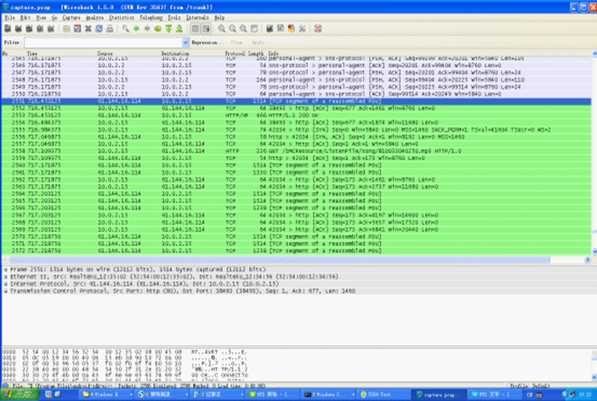Expand the Internet Protocol details node
The width and height of the screenshot is (597, 401).
pos(6,284)
